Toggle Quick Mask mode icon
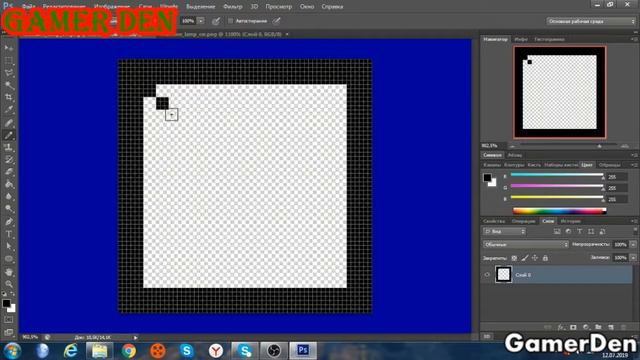 (9, 320)
